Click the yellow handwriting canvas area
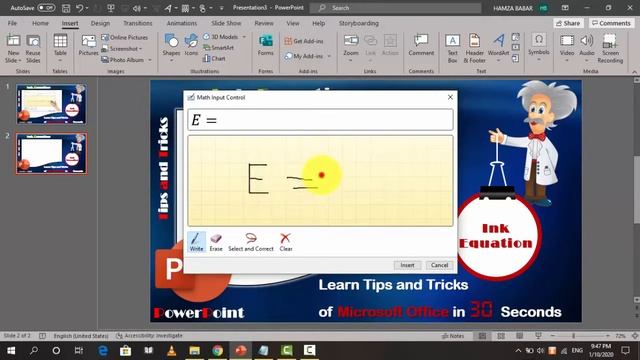Screen dimensions: 640x360 pos(320,181)
